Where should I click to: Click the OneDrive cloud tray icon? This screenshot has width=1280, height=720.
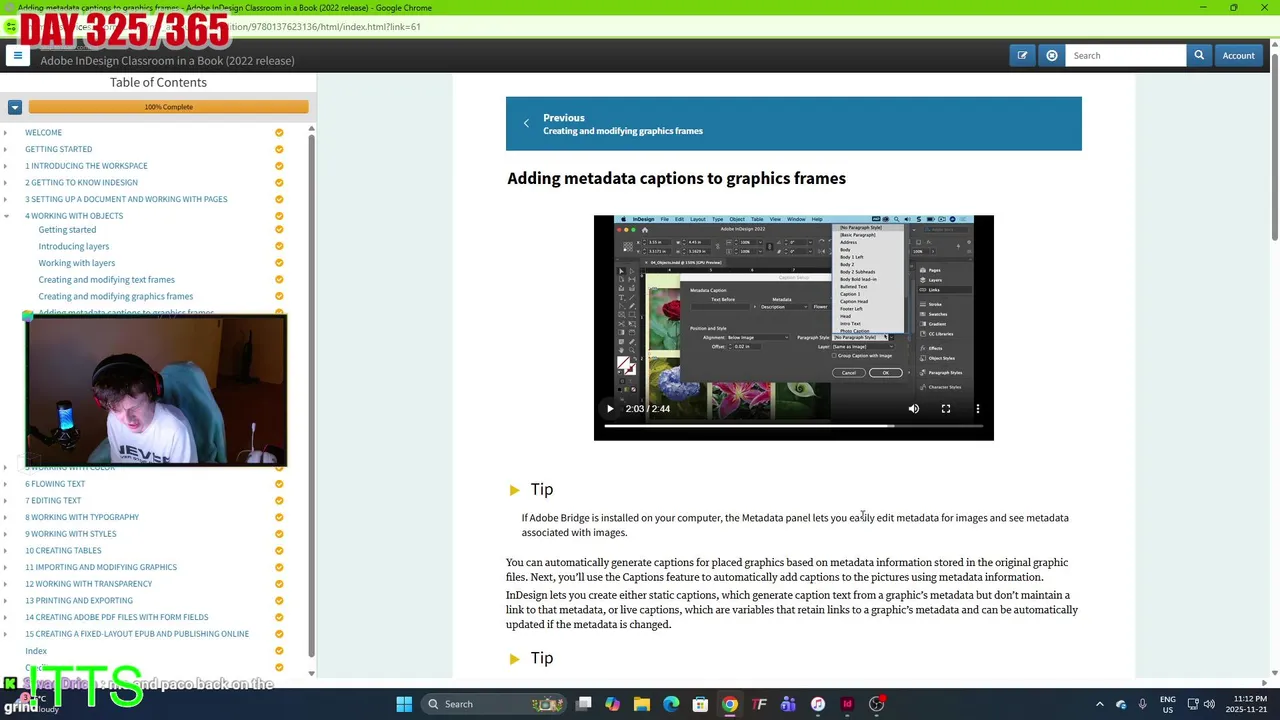coord(1121,704)
